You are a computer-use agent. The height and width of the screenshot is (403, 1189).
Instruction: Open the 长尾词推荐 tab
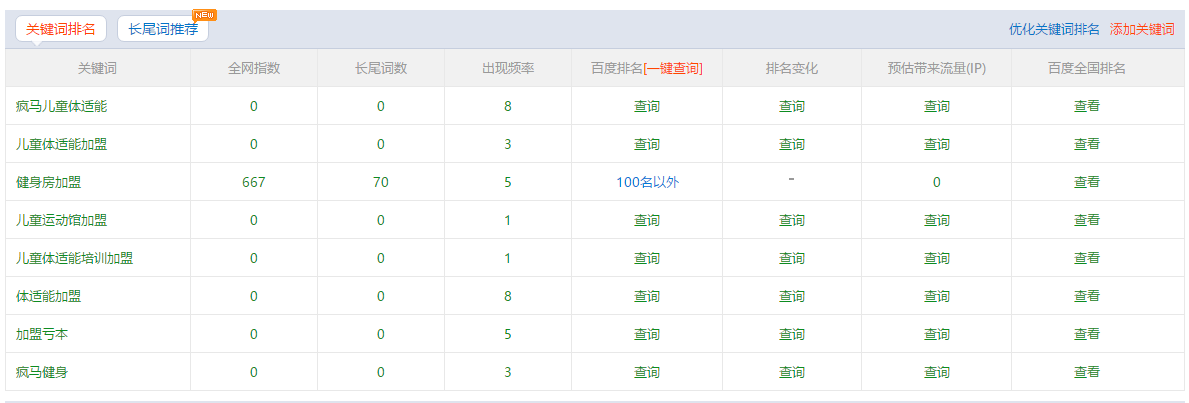[x=163, y=29]
